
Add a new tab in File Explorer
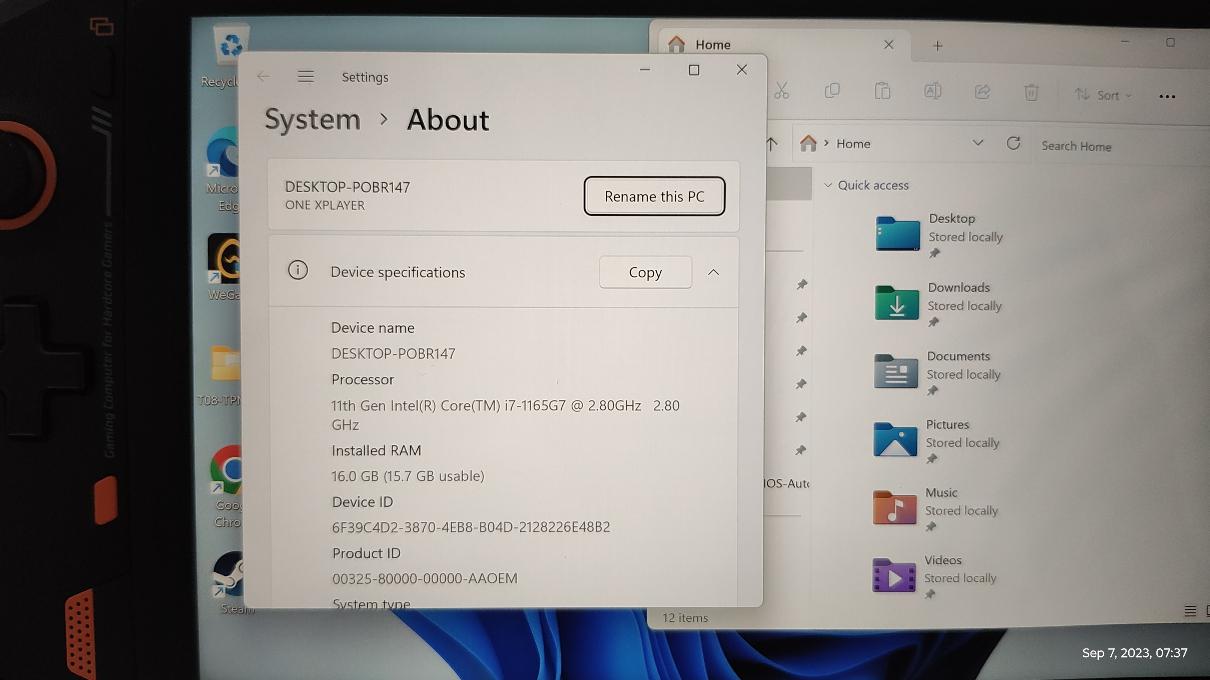pyautogui.click(x=937, y=46)
